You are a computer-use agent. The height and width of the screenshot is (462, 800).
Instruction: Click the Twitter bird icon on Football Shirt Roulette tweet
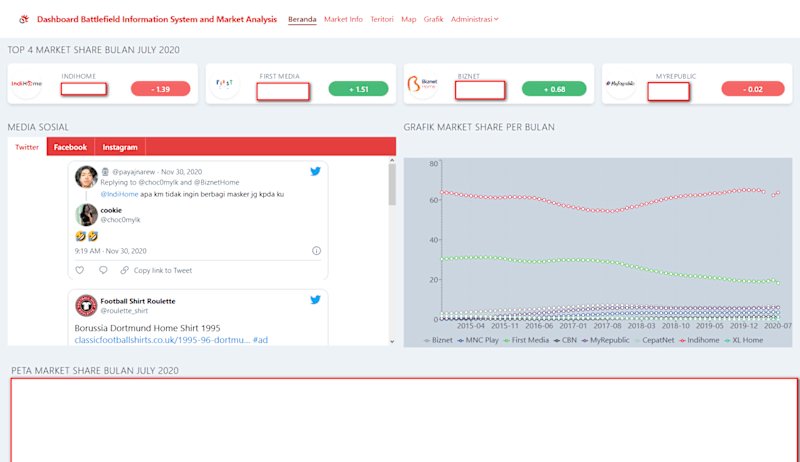point(315,300)
